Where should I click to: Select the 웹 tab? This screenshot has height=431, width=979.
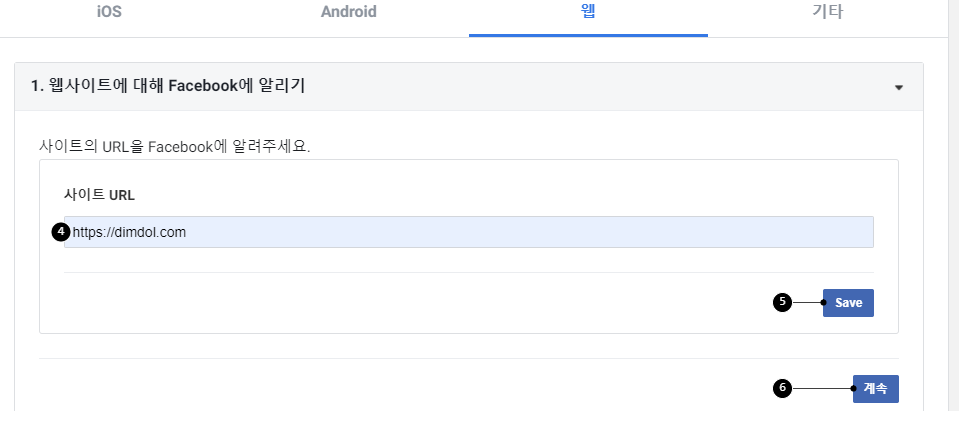[588, 11]
